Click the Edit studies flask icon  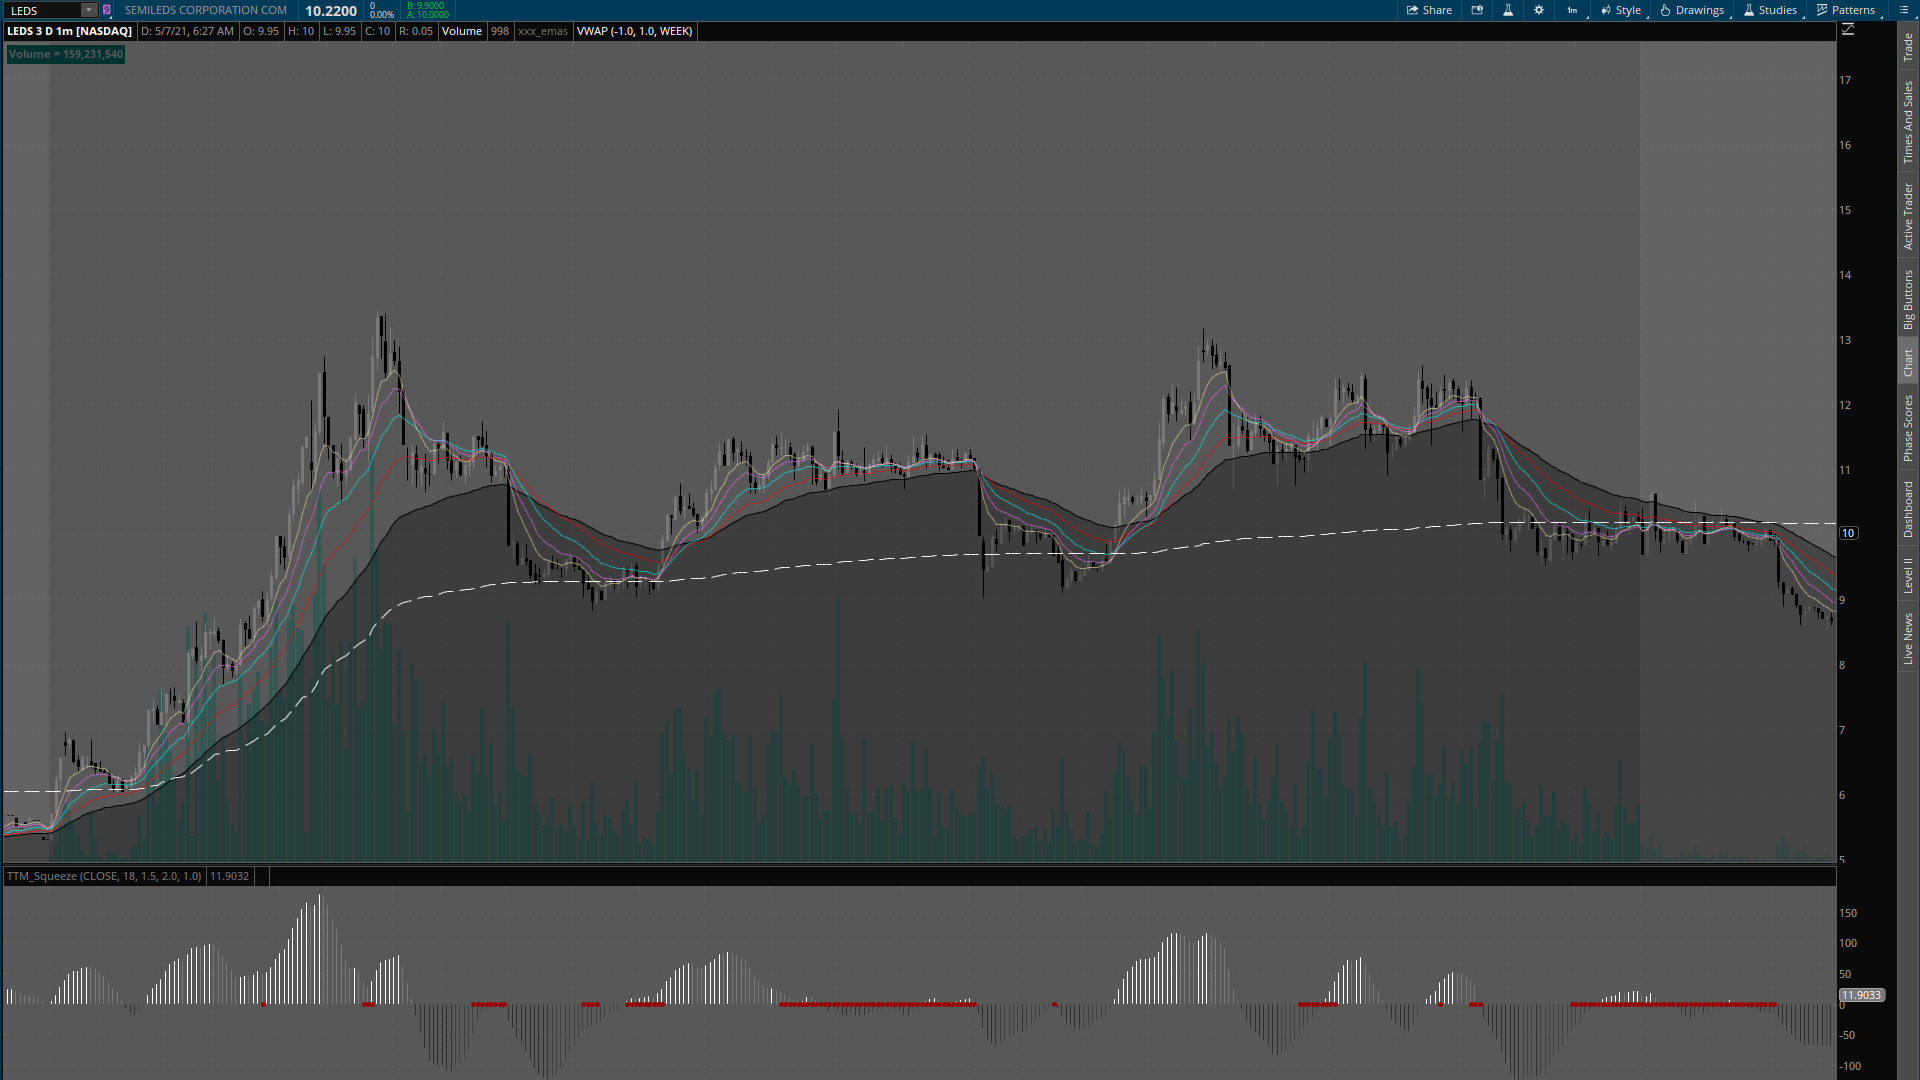[x=1508, y=10]
